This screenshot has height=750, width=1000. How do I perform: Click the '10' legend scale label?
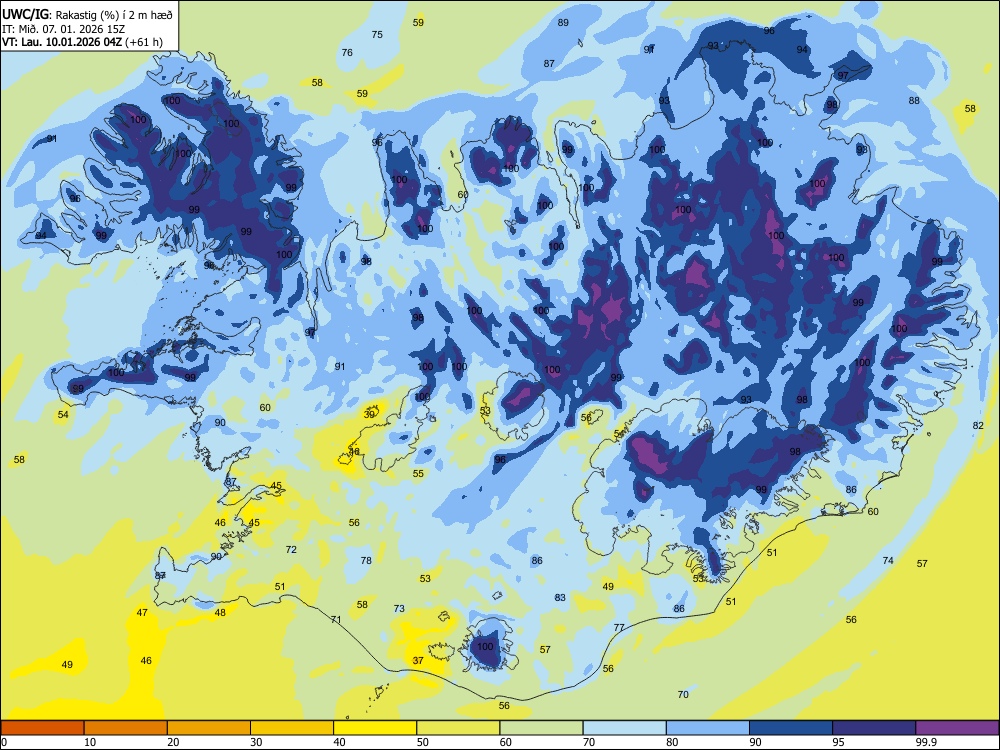point(90,742)
